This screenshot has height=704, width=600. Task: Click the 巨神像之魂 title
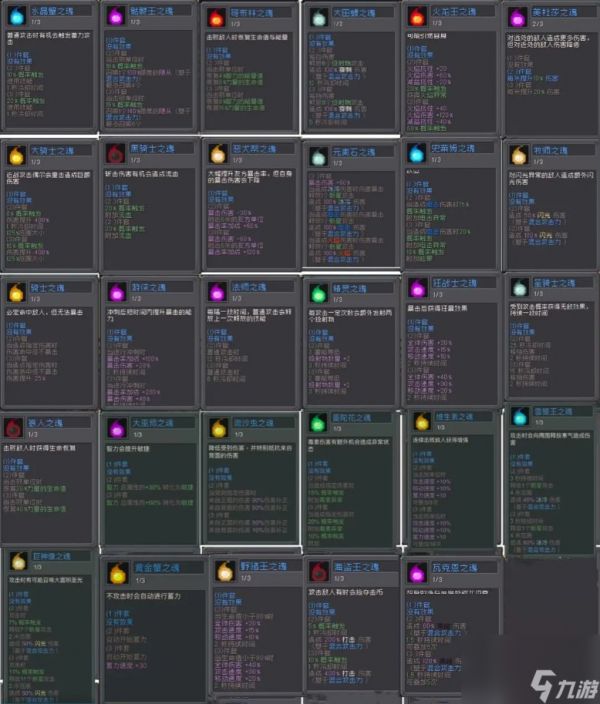pos(51,556)
